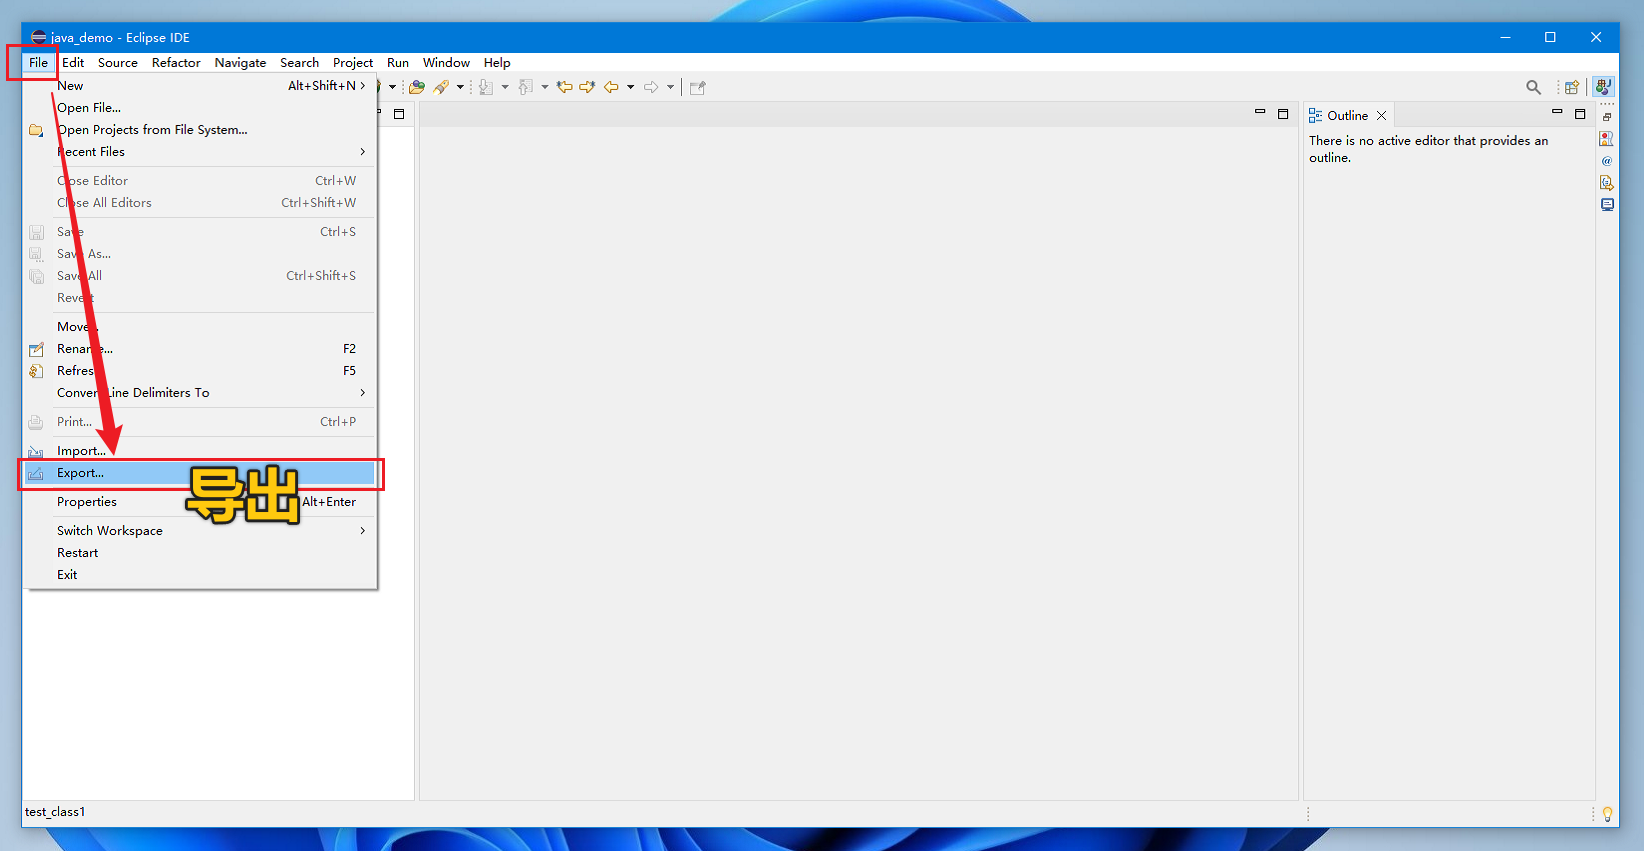Screen dimensions: 1644x851
Task: Click the Forward navigation arrow icon
Action: pyautogui.click(x=651, y=87)
